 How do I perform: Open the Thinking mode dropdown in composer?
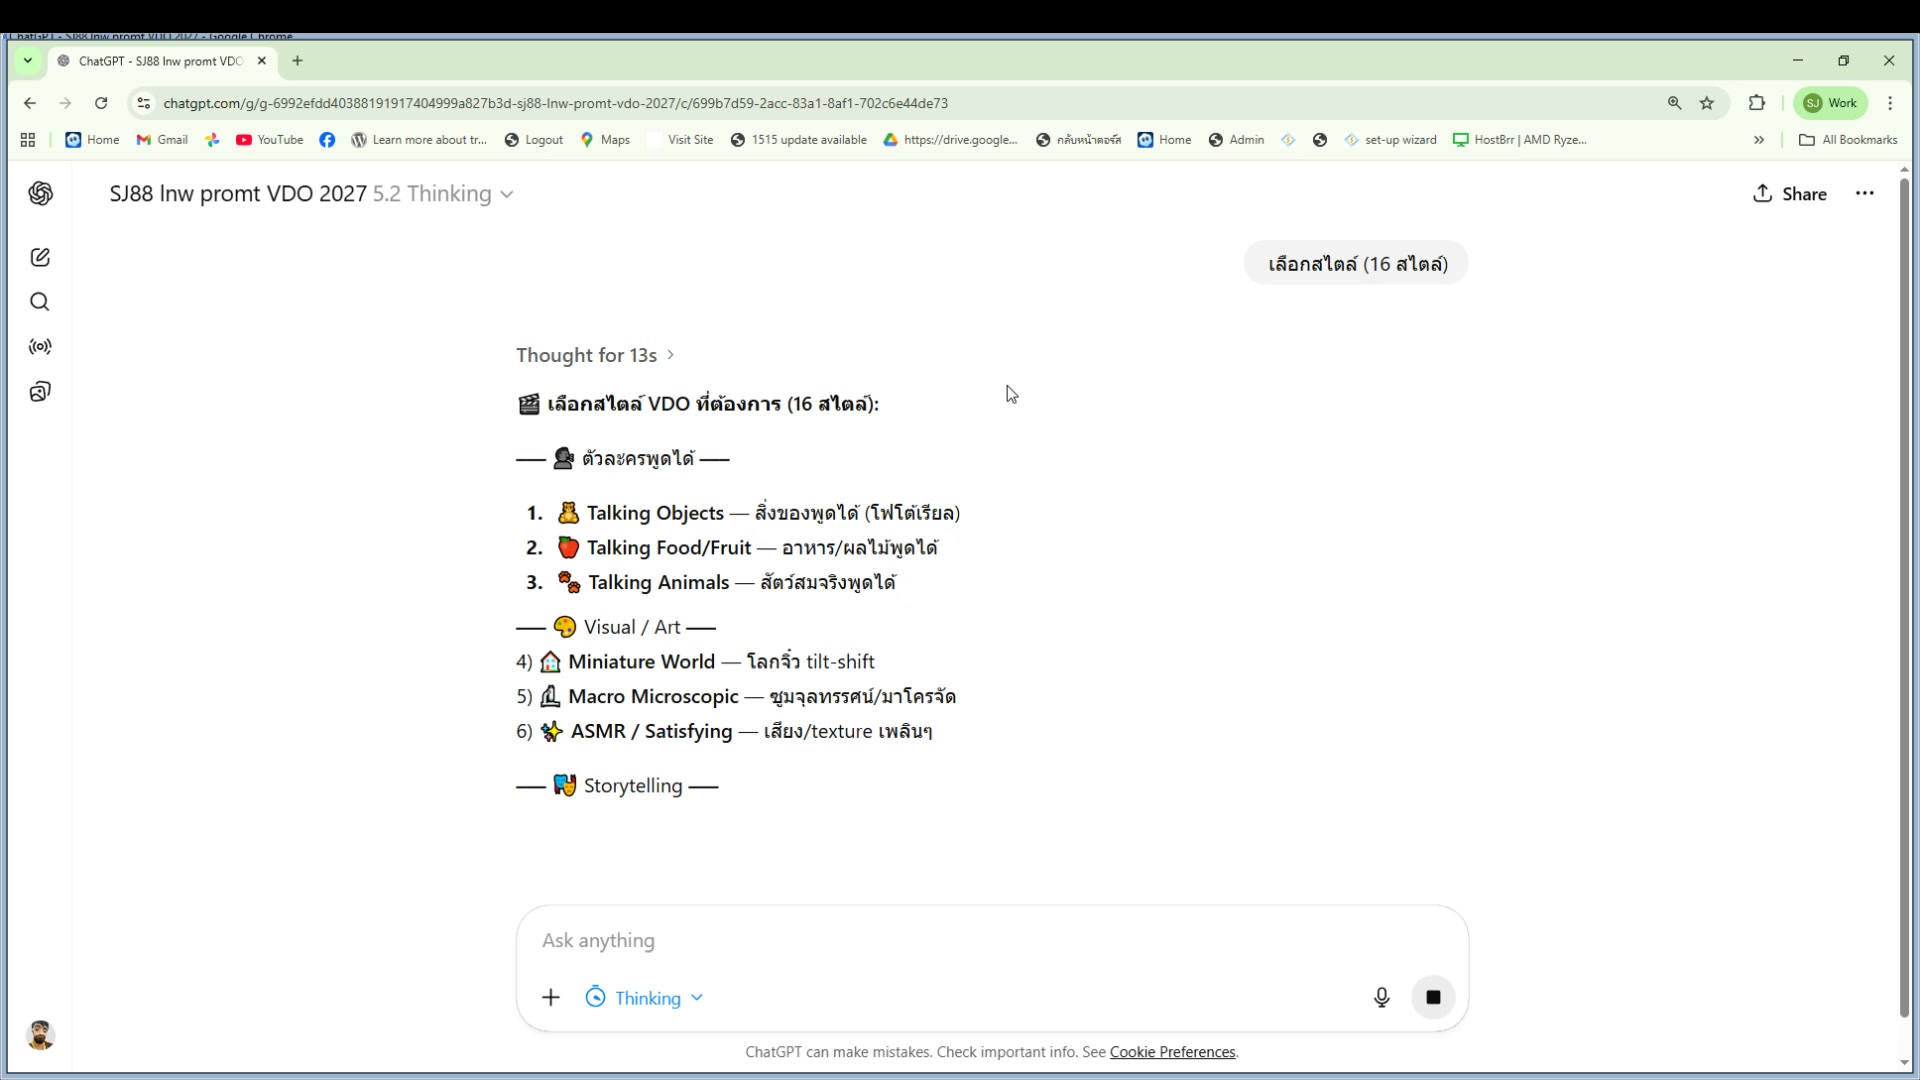coord(645,998)
